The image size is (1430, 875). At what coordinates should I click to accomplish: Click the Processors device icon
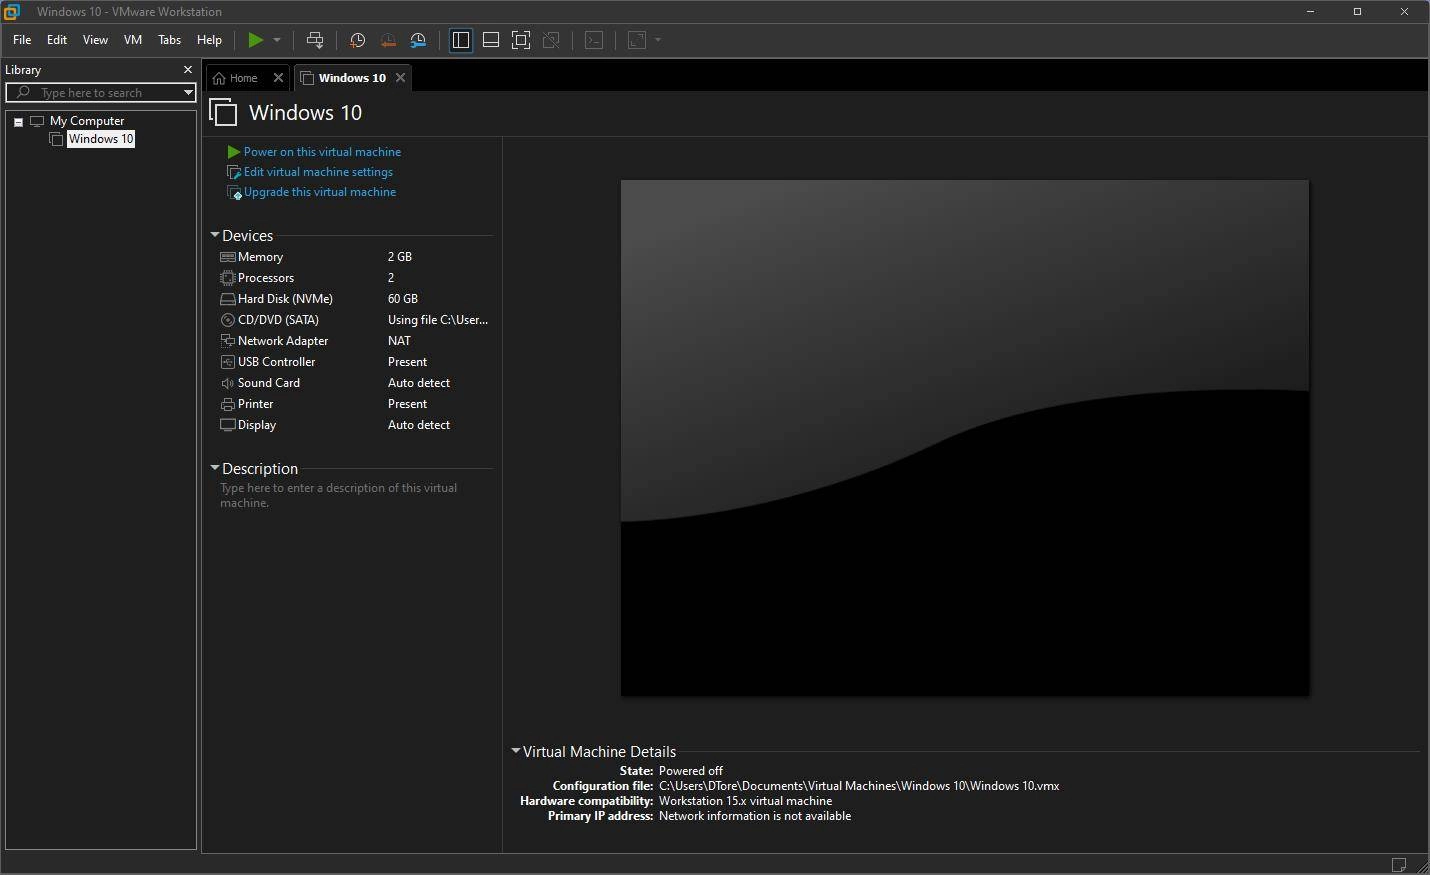(228, 278)
